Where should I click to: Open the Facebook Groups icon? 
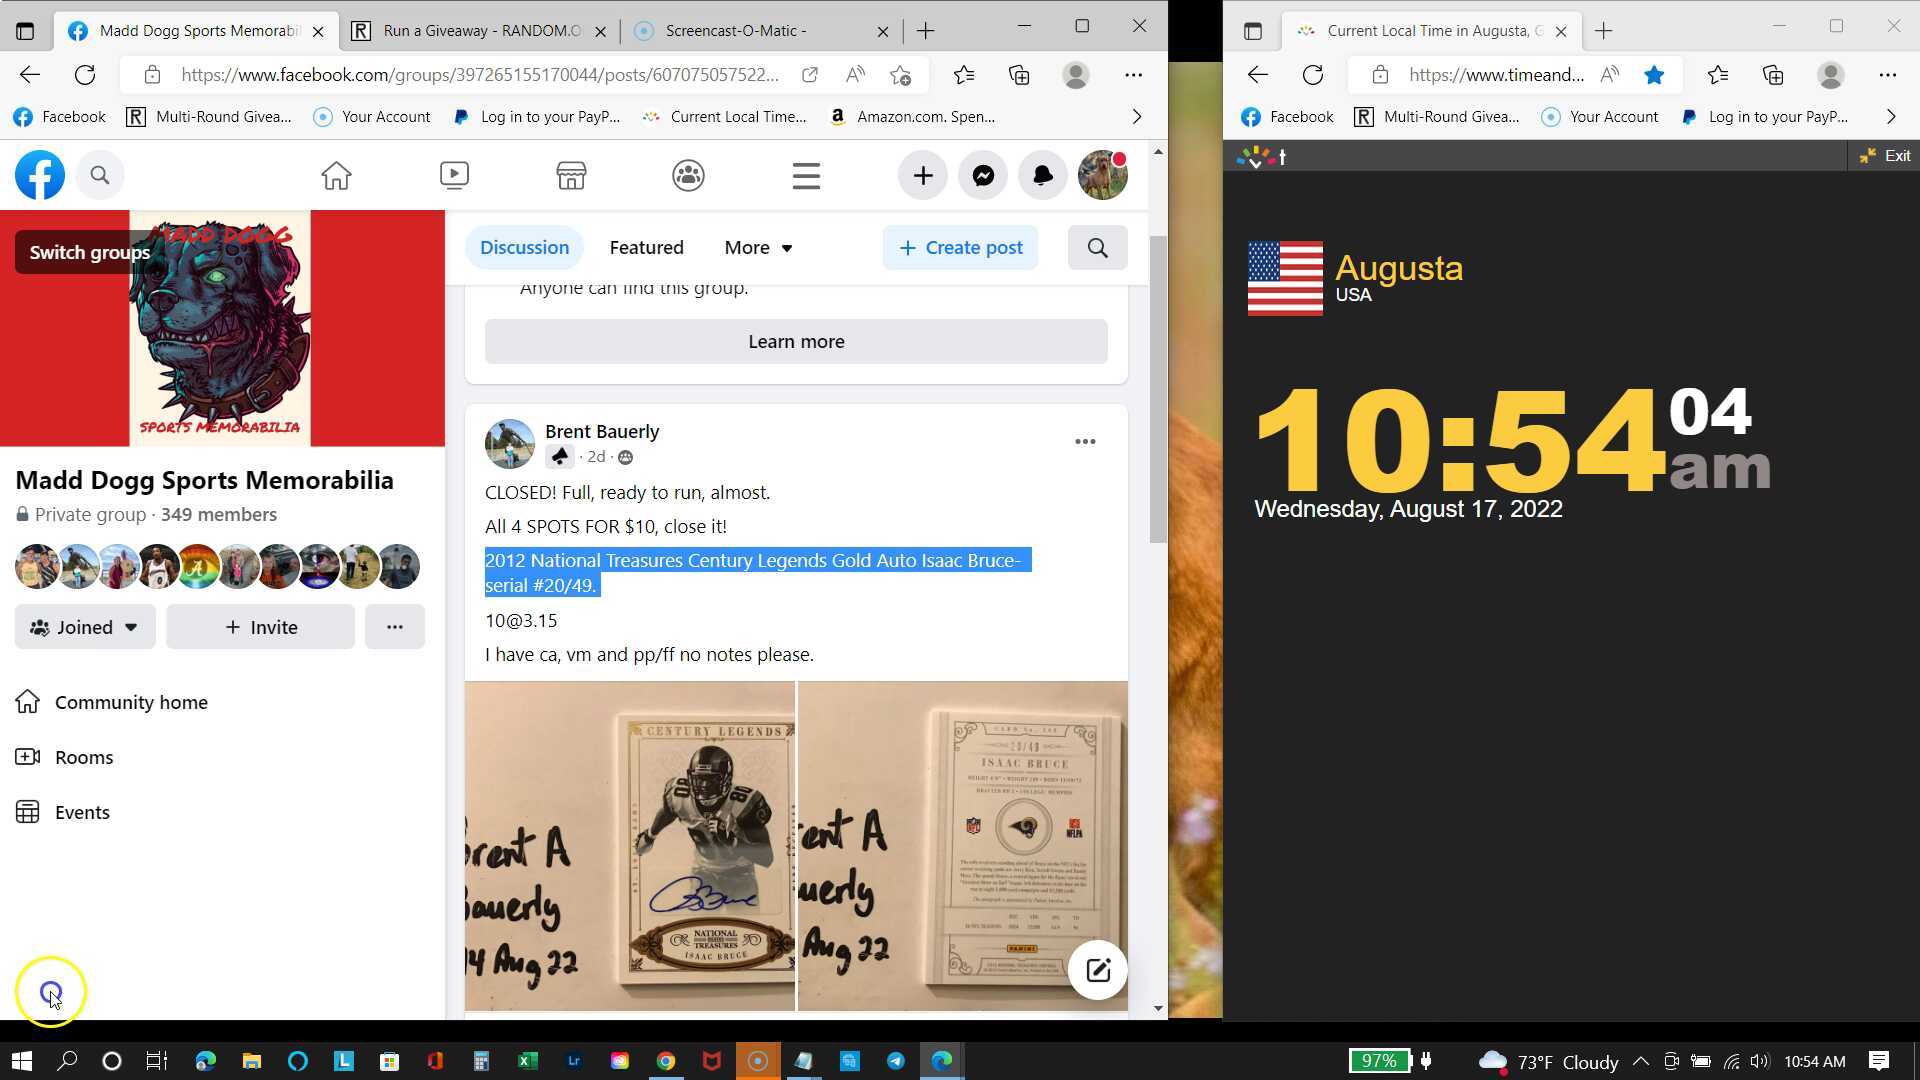click(688, 176)
